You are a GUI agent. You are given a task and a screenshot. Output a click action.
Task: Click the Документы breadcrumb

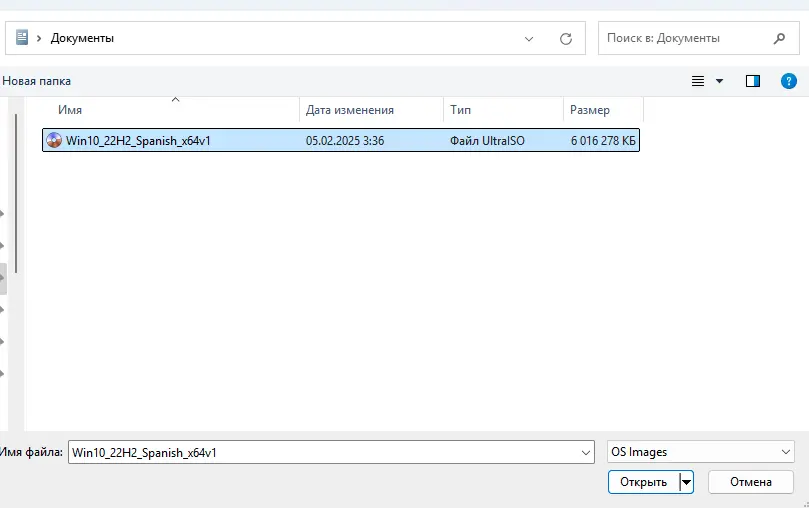click(82, 38)
